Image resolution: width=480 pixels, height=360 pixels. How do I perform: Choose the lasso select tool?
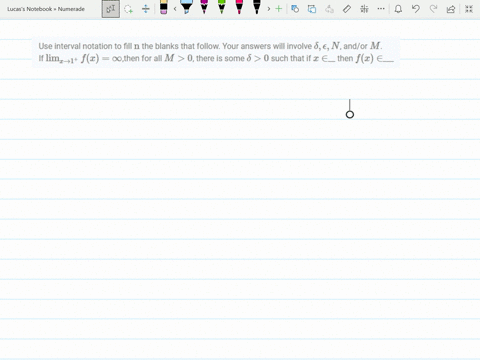pos(128,9)
